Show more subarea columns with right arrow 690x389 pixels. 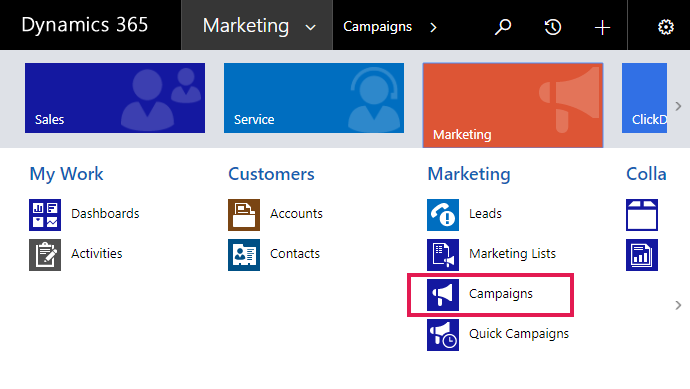click(678, 305)
